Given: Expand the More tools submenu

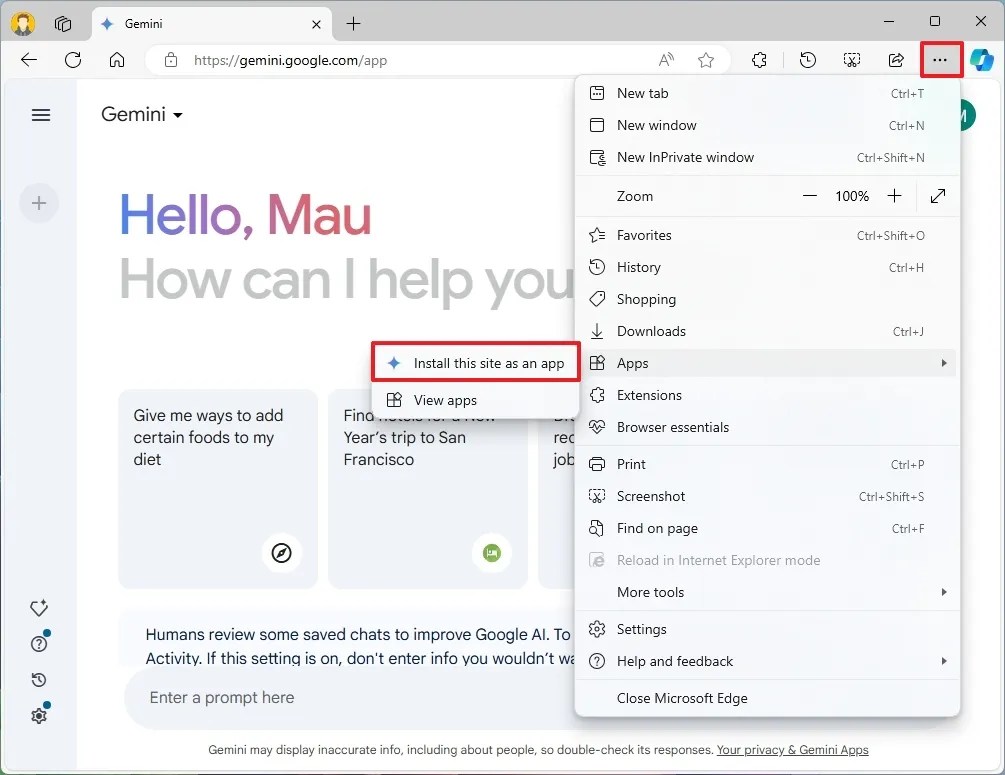Looking at the screenshot, I should pos(650,592).
